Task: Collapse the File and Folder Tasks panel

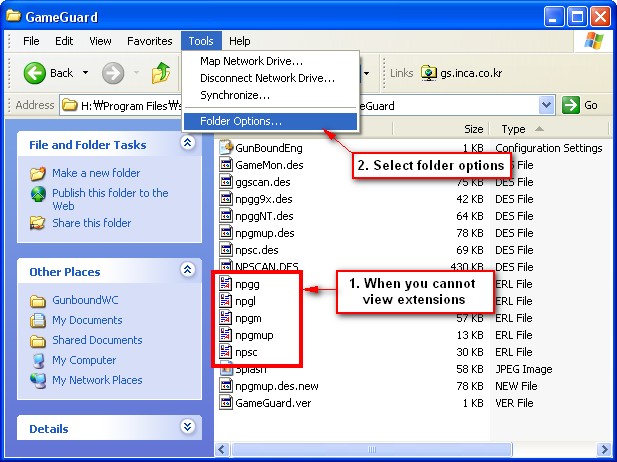Action: 188,142
